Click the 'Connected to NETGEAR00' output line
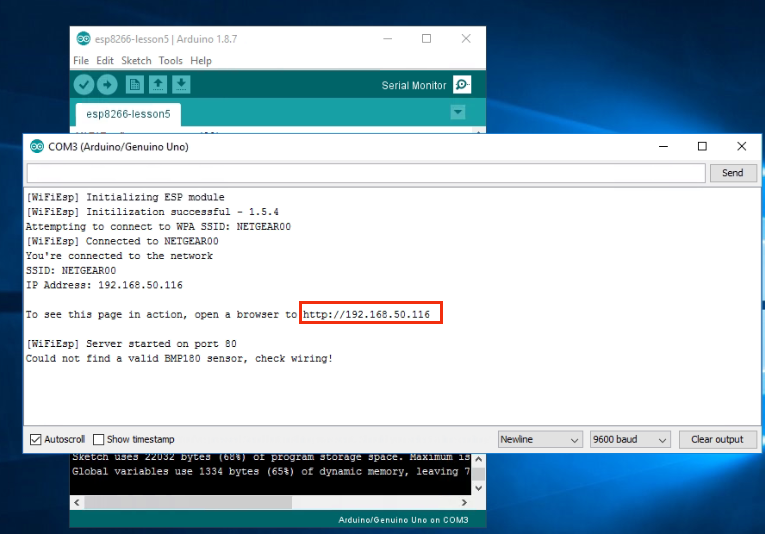Screen dimensions: 765x534 (122, 241)
